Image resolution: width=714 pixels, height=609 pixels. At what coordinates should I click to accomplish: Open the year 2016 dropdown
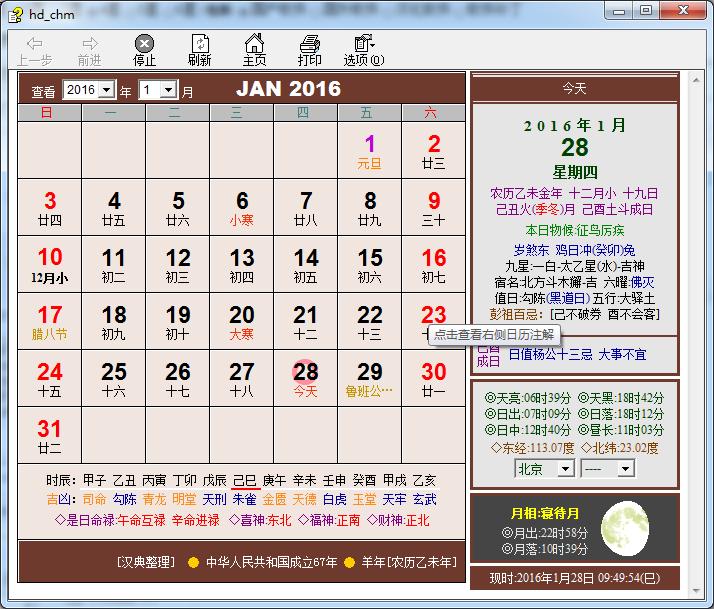pyautogui.click(x=89, y=90)
